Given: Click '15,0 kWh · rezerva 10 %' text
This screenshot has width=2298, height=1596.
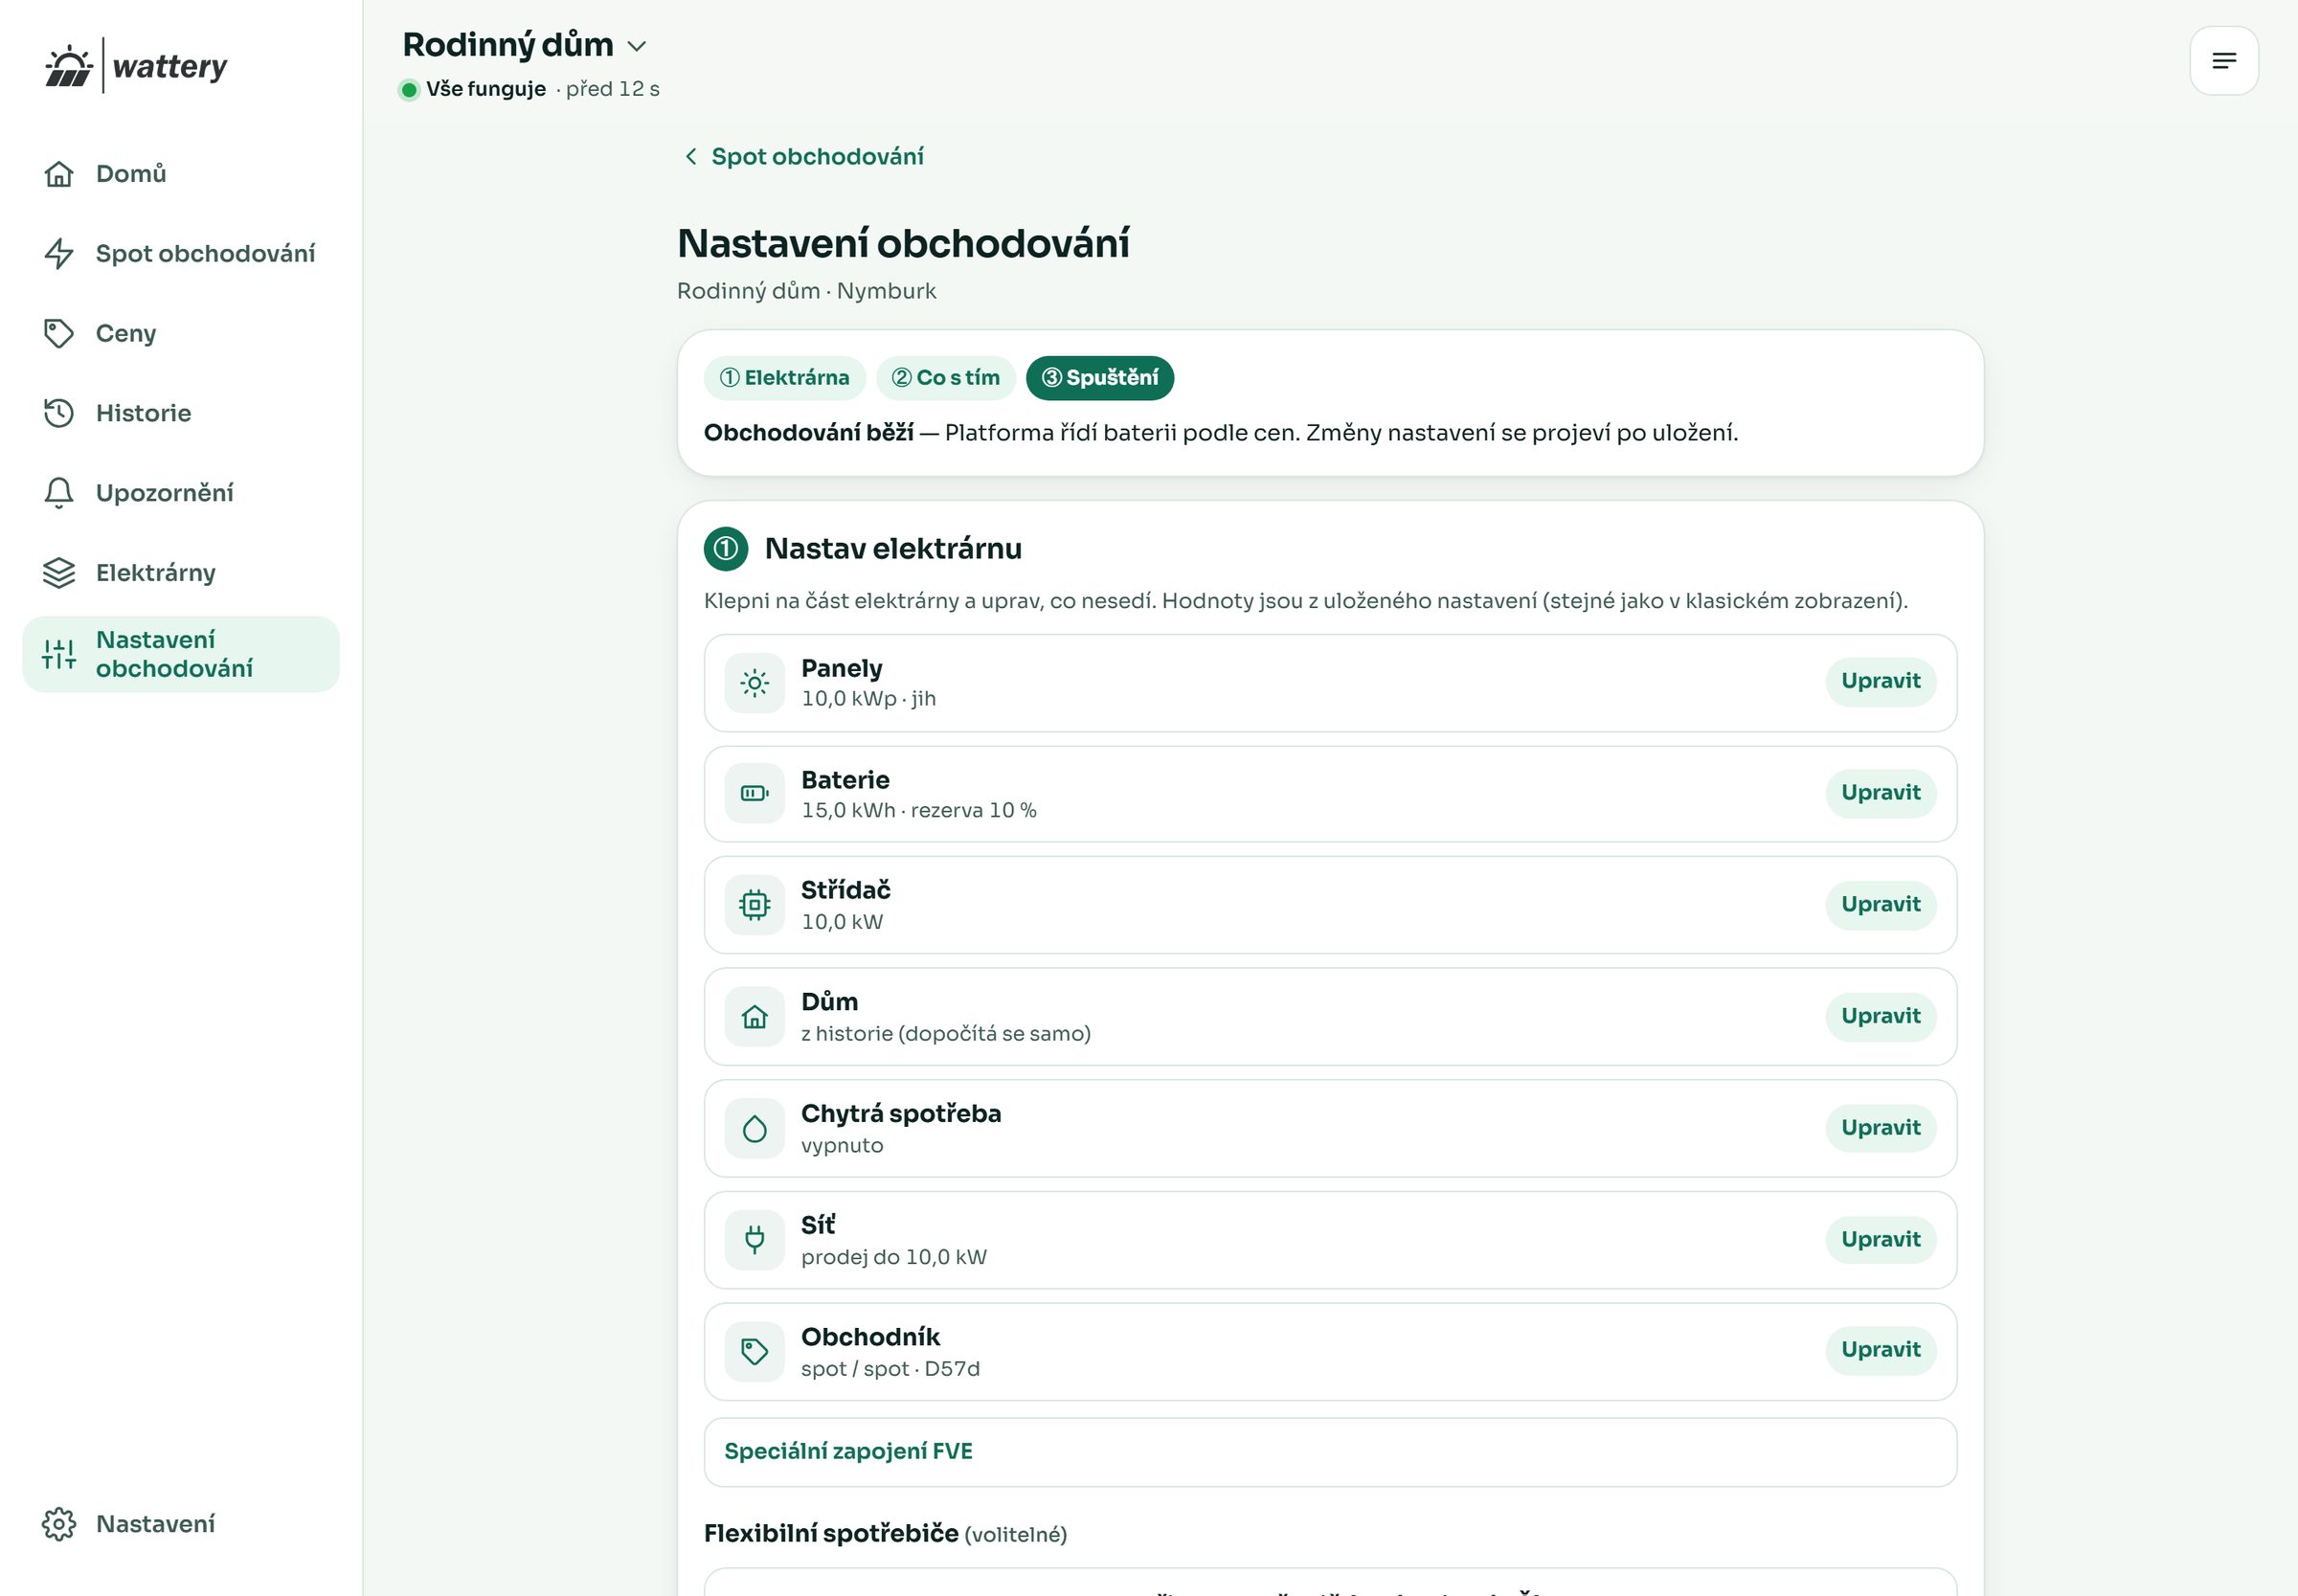Looking at the screenshot, I should (918, 811).
